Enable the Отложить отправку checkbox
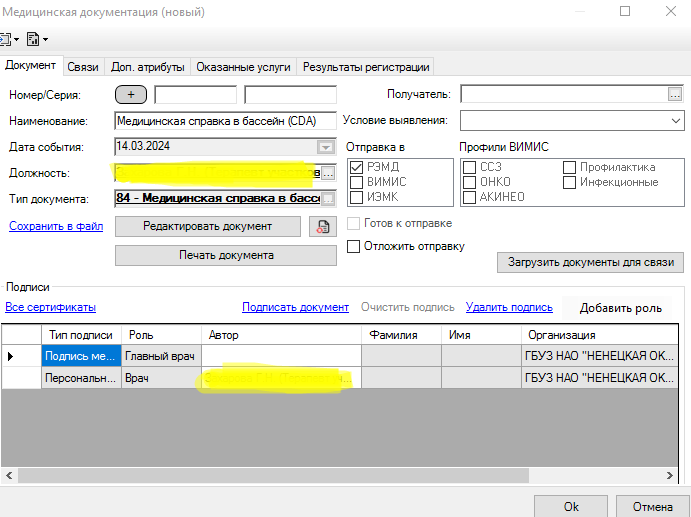Image resolution: width=691 pixels, height=517 pixels. click(353, 246)
